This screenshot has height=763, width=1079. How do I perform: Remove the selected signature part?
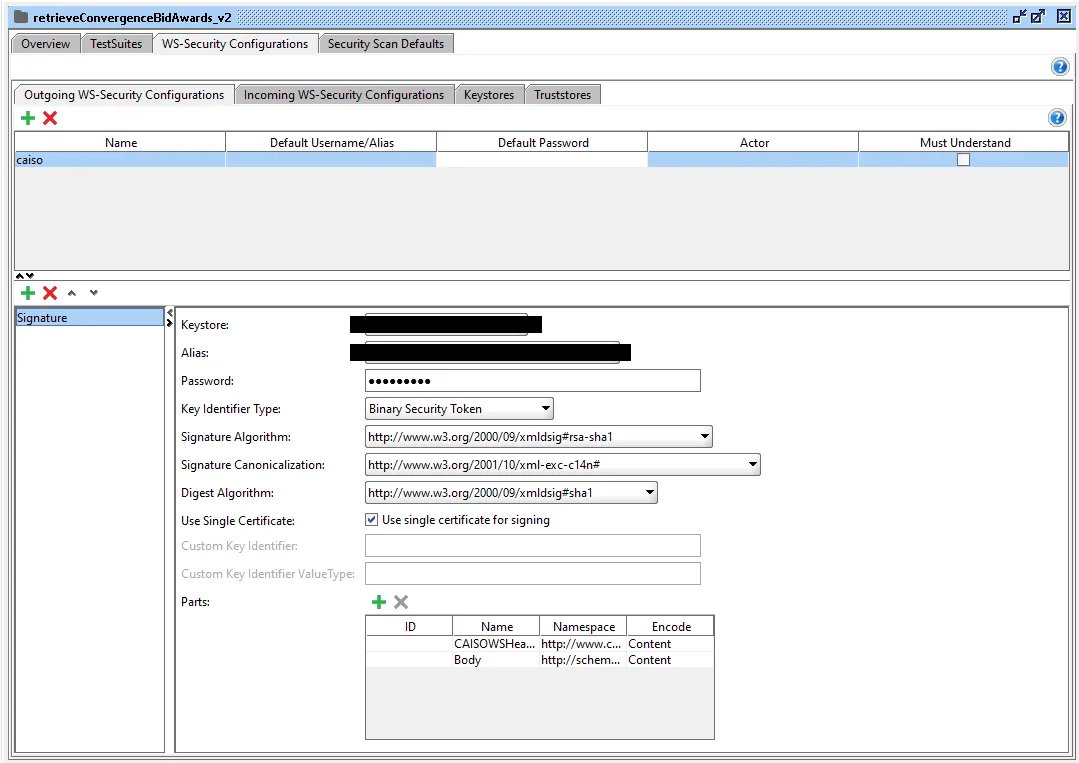point(400,602)
